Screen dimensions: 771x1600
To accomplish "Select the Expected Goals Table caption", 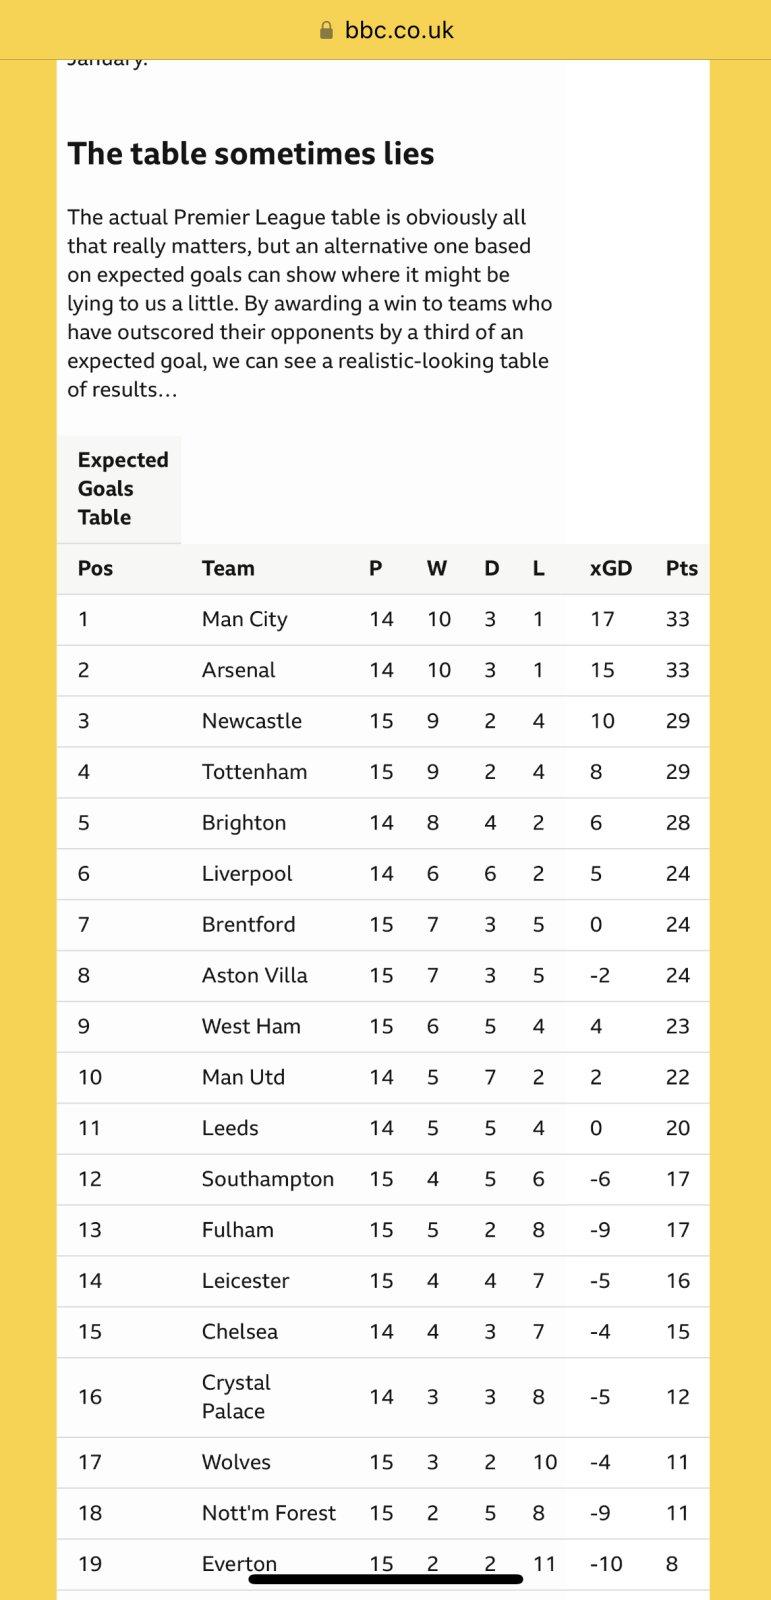I will (122, 489).
